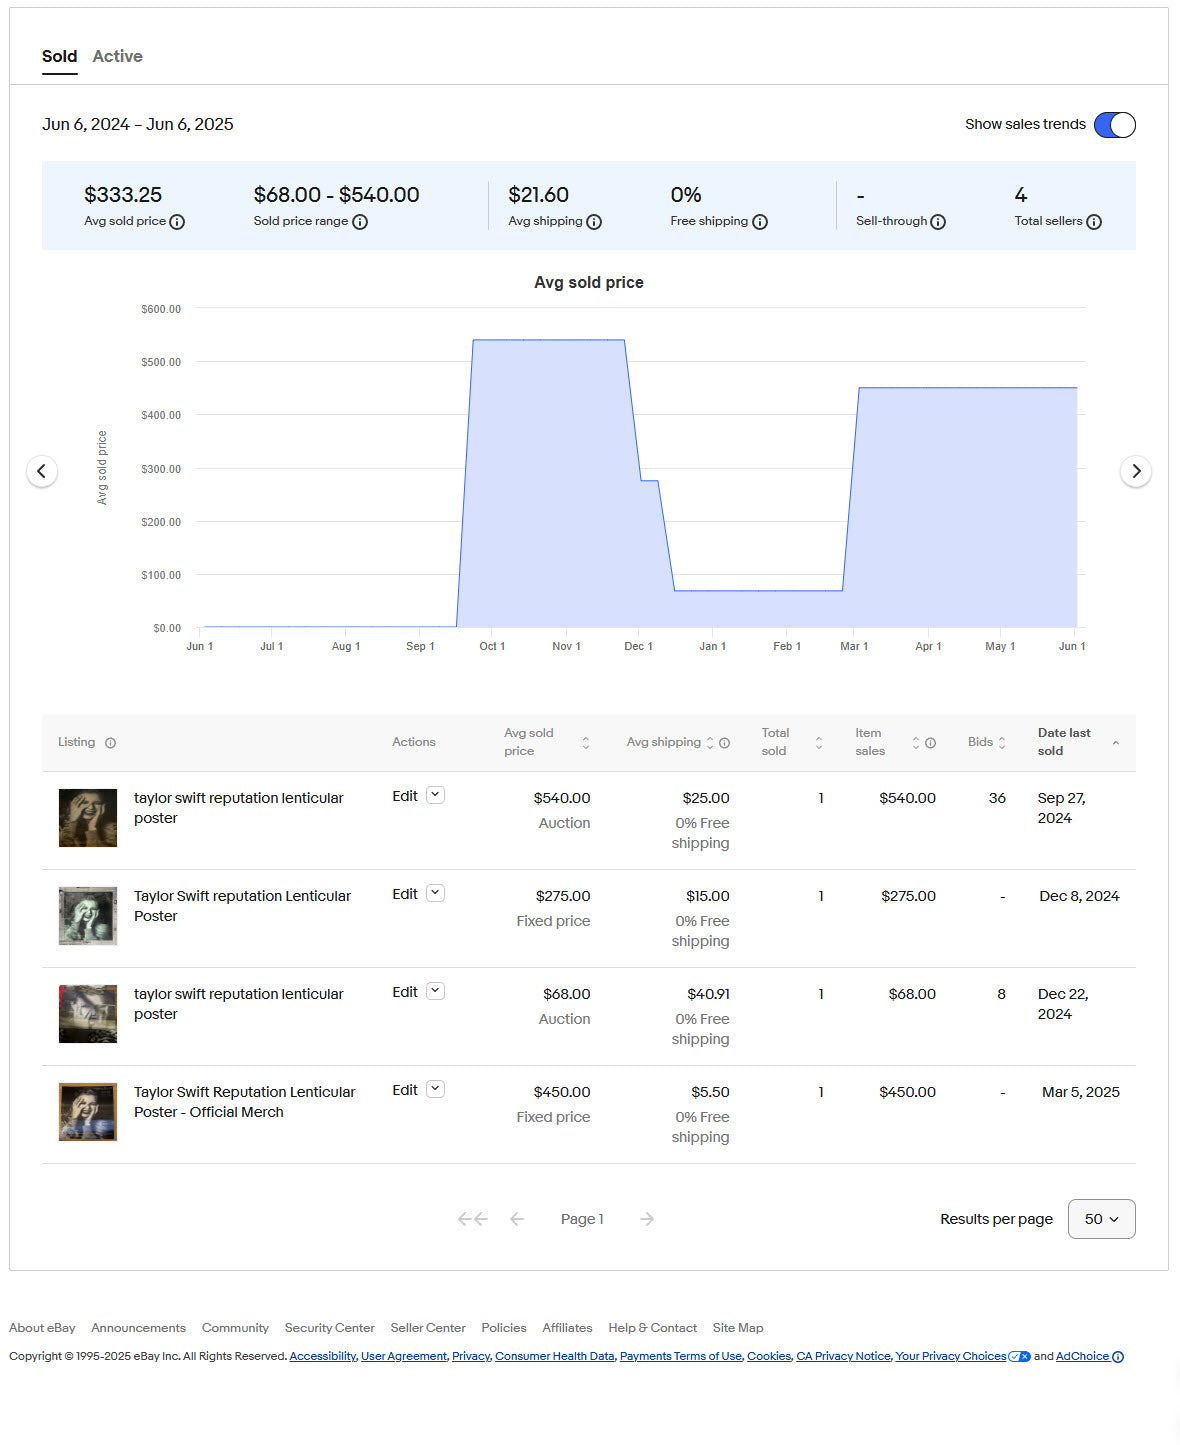The width and height of the screenshot is (1180, 1445).
Task: Open Seller Center footer link
Action: [x=428, y=1328]
